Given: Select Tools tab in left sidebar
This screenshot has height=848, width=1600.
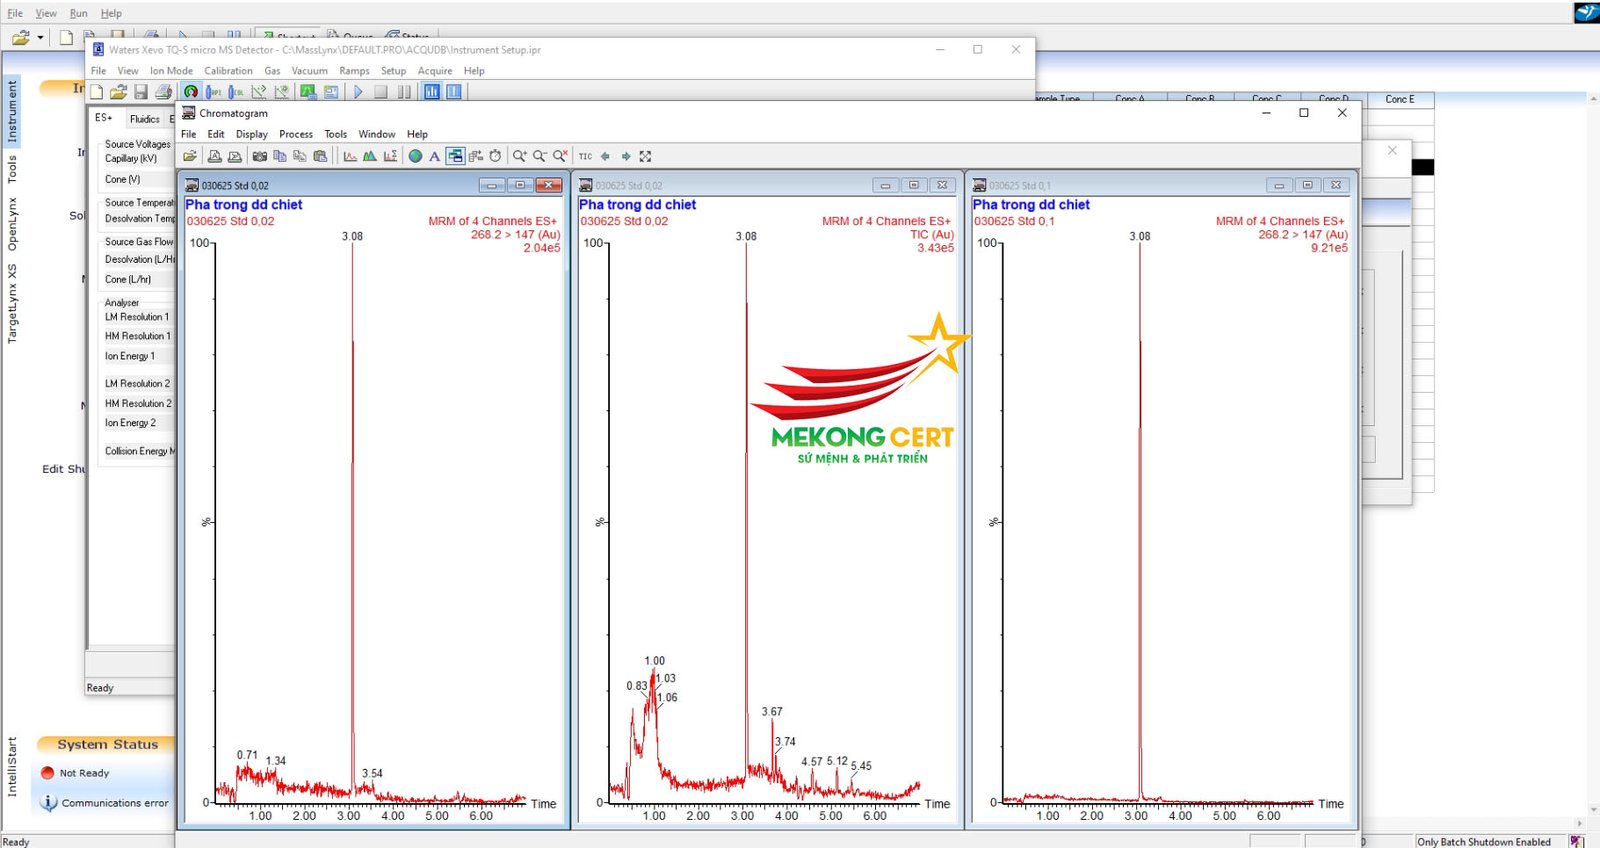Looking at the screenshot, I should (x=12, y=168).
